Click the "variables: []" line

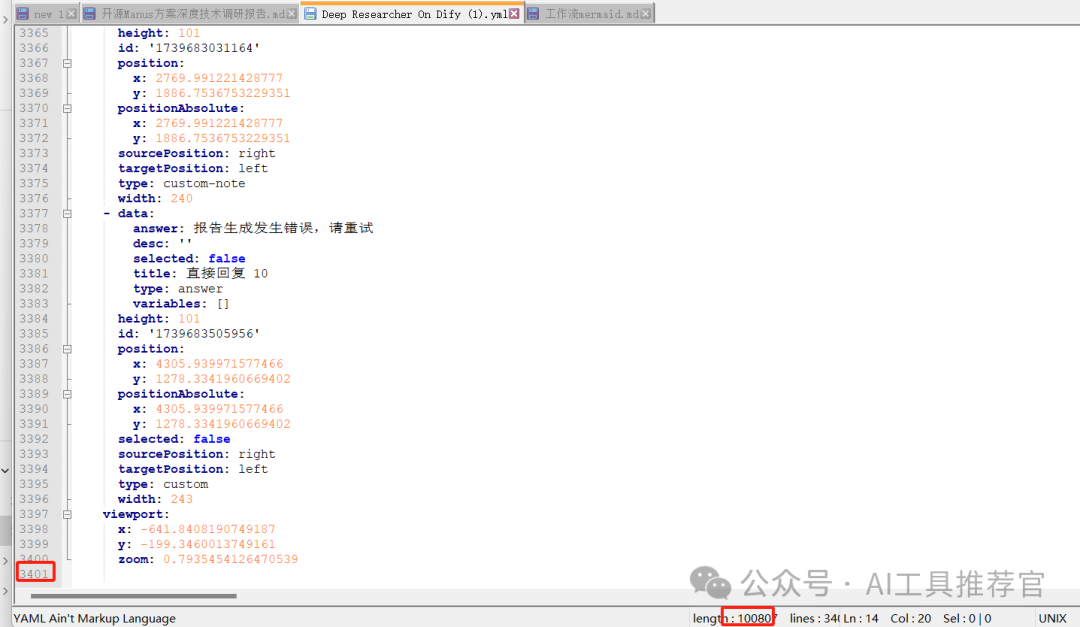click(181, 304)
